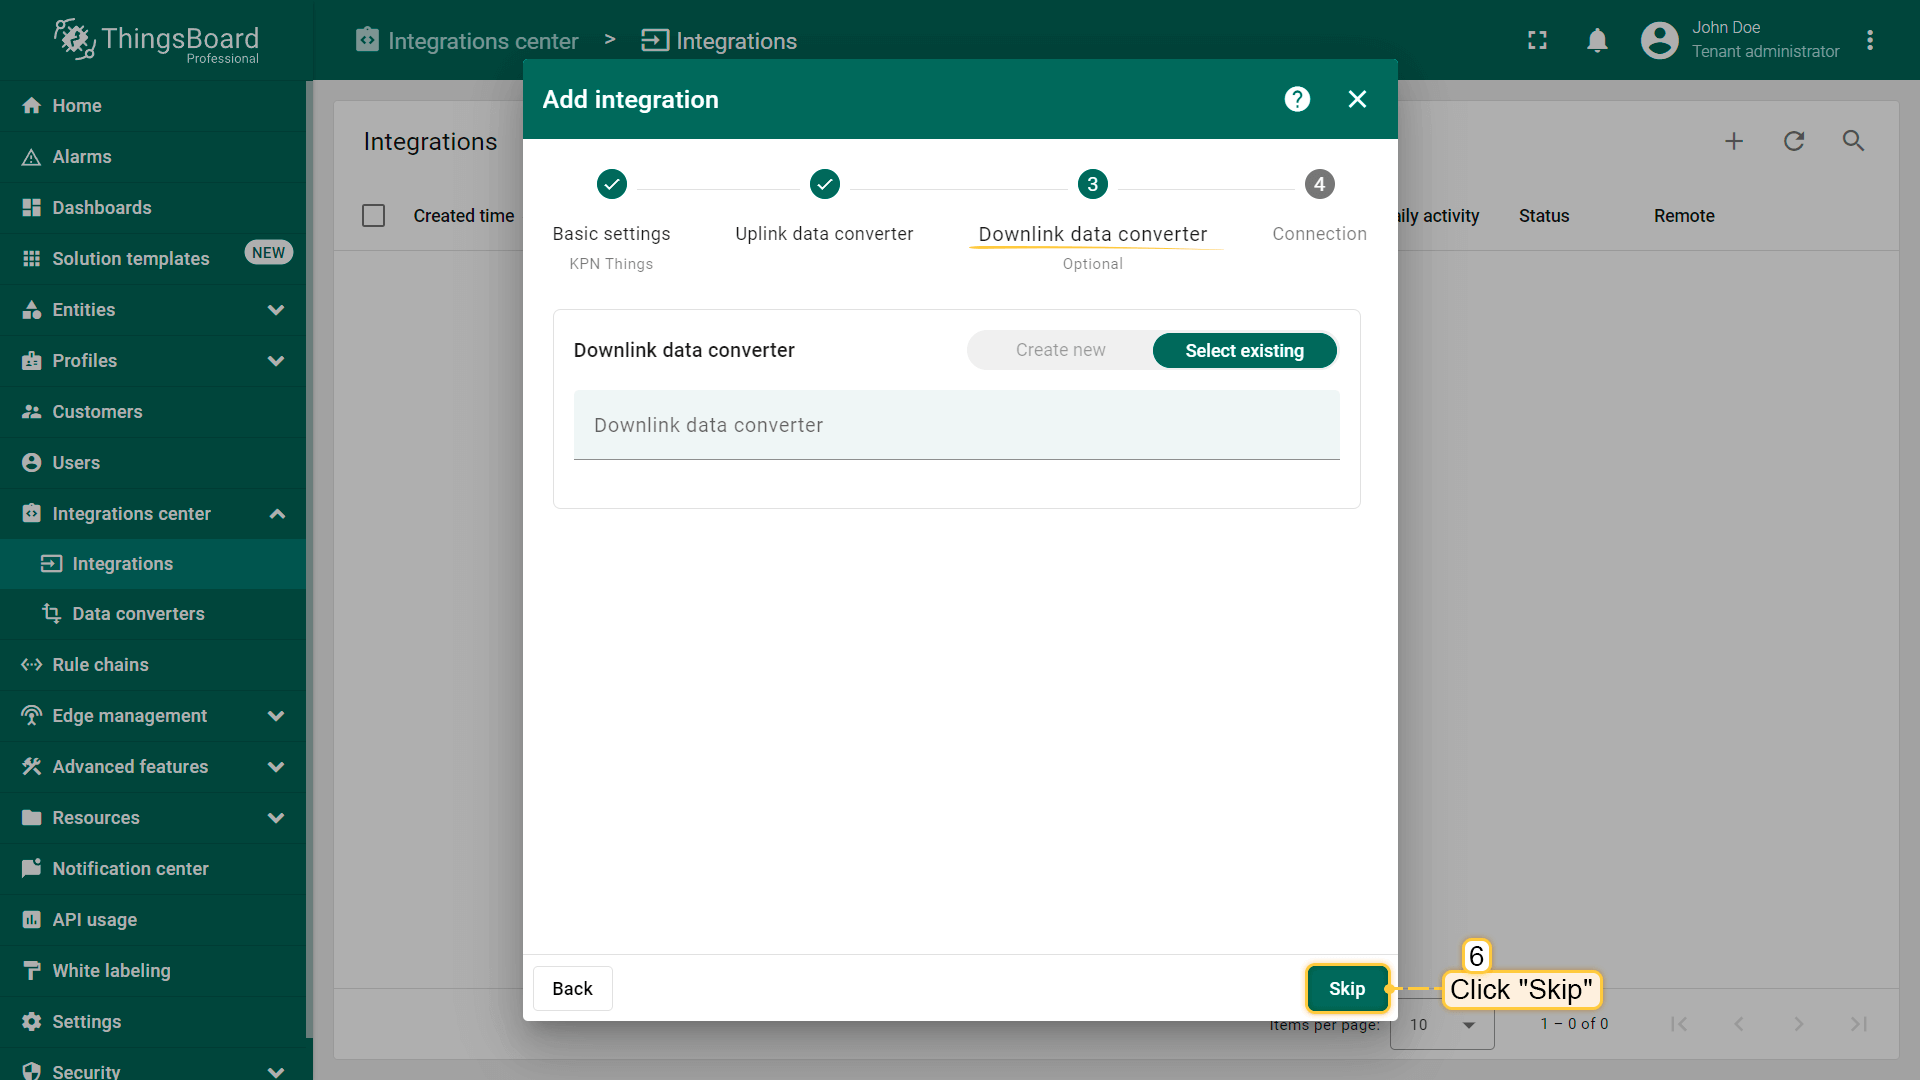Switch to Create new converter option
This screenshot has width=1920, height=1080.
(x=1060, y=350)
